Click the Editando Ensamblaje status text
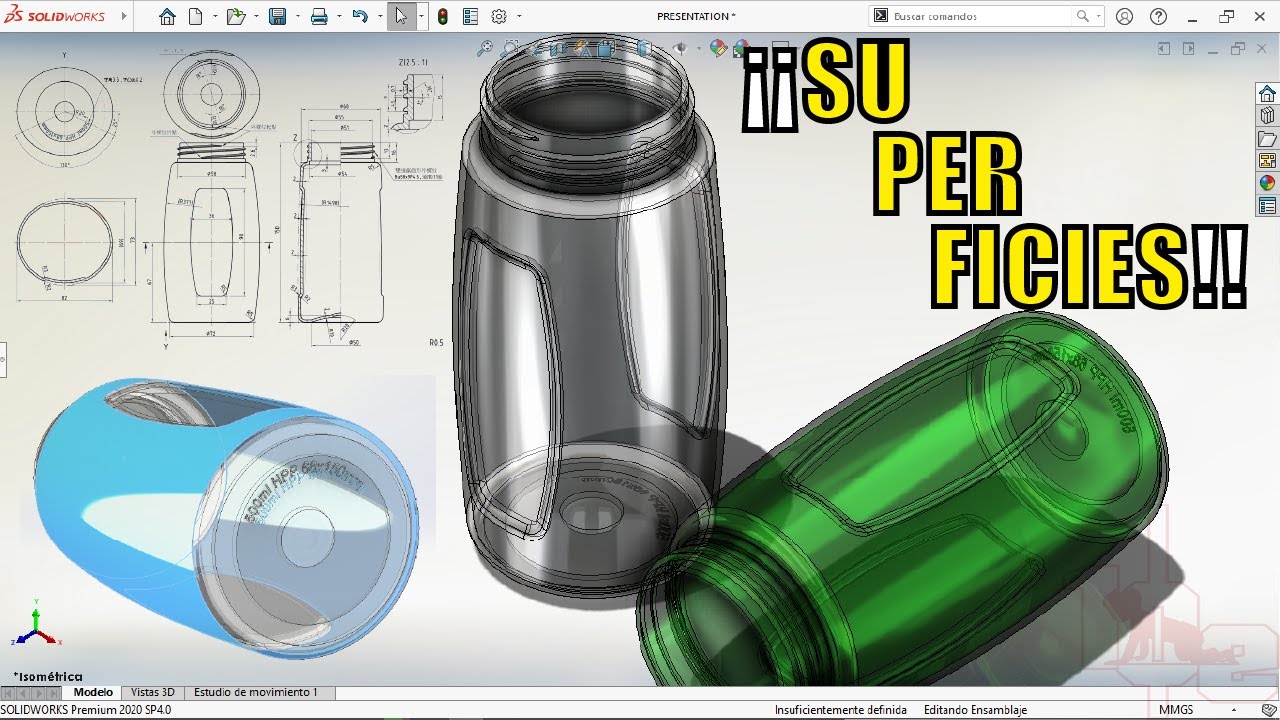 pos(975,710)
